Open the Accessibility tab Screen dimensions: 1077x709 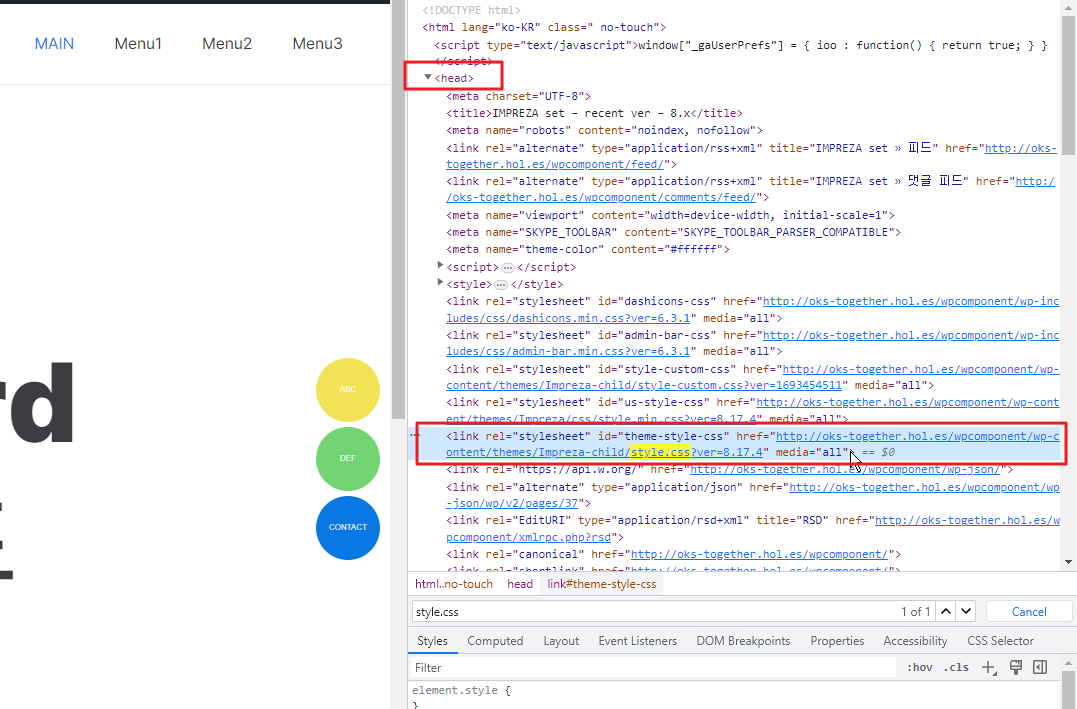(915, 641)
